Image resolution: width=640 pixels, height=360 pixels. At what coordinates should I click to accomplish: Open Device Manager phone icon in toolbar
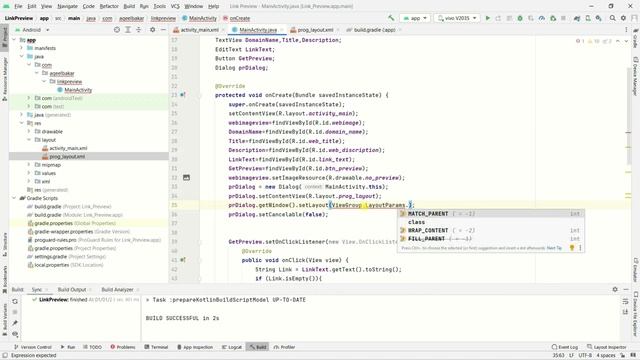(588, 18)
